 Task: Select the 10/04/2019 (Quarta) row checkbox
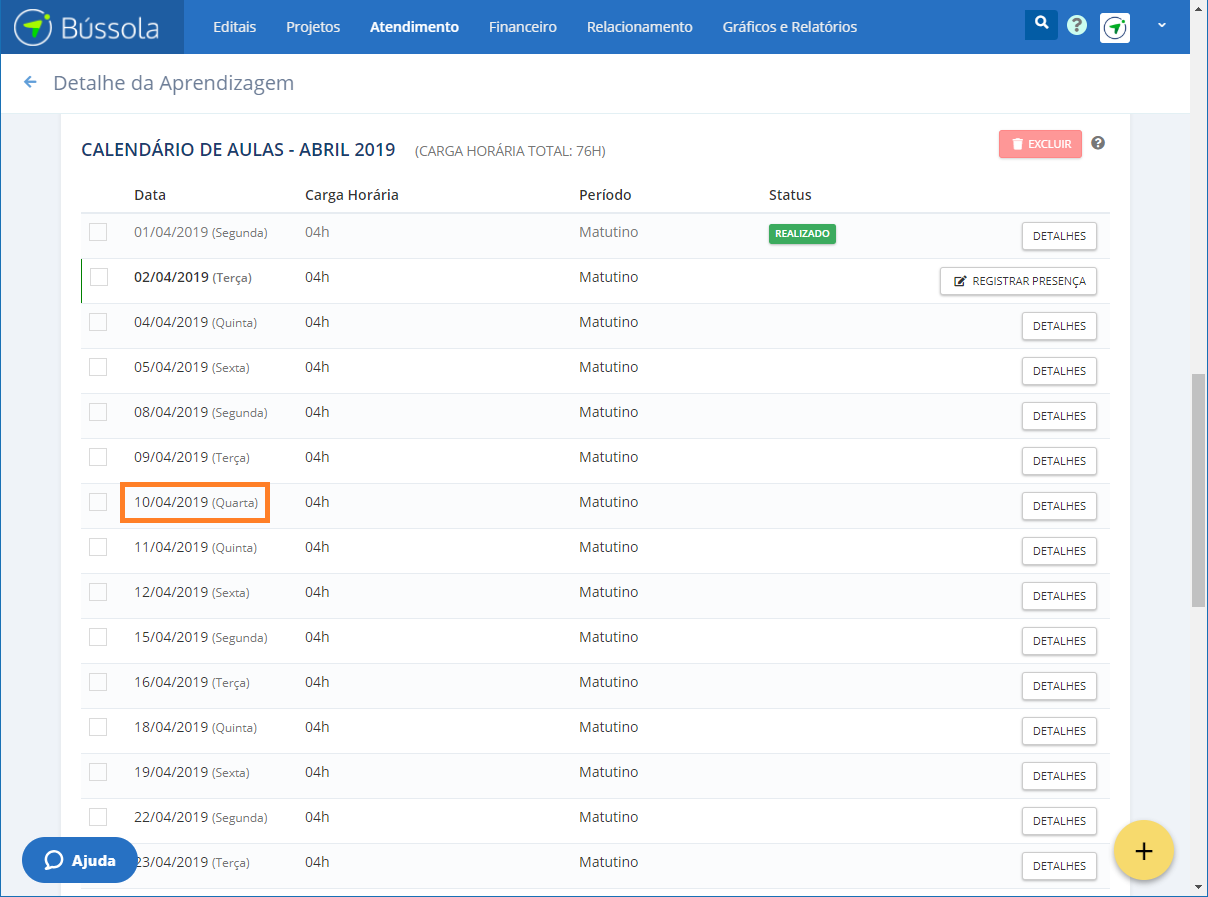coord(98,502)
